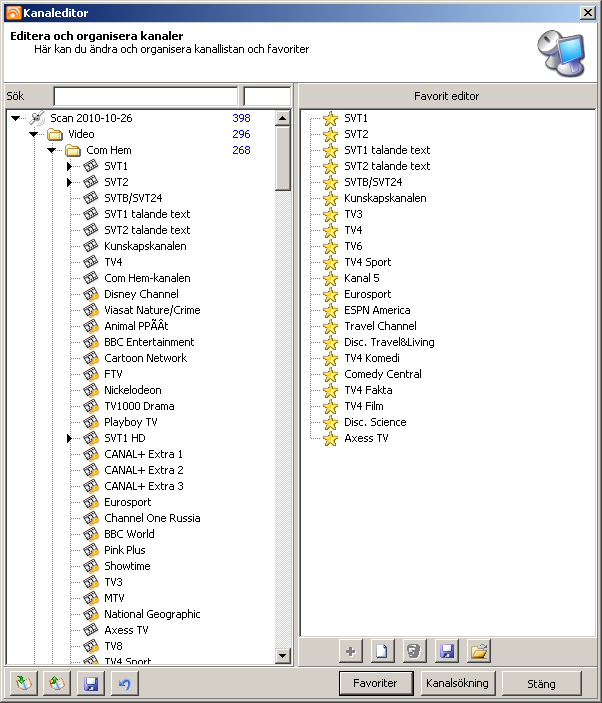
Task: Click the channel icon beside Playboy TV
Action: point(91,422)
